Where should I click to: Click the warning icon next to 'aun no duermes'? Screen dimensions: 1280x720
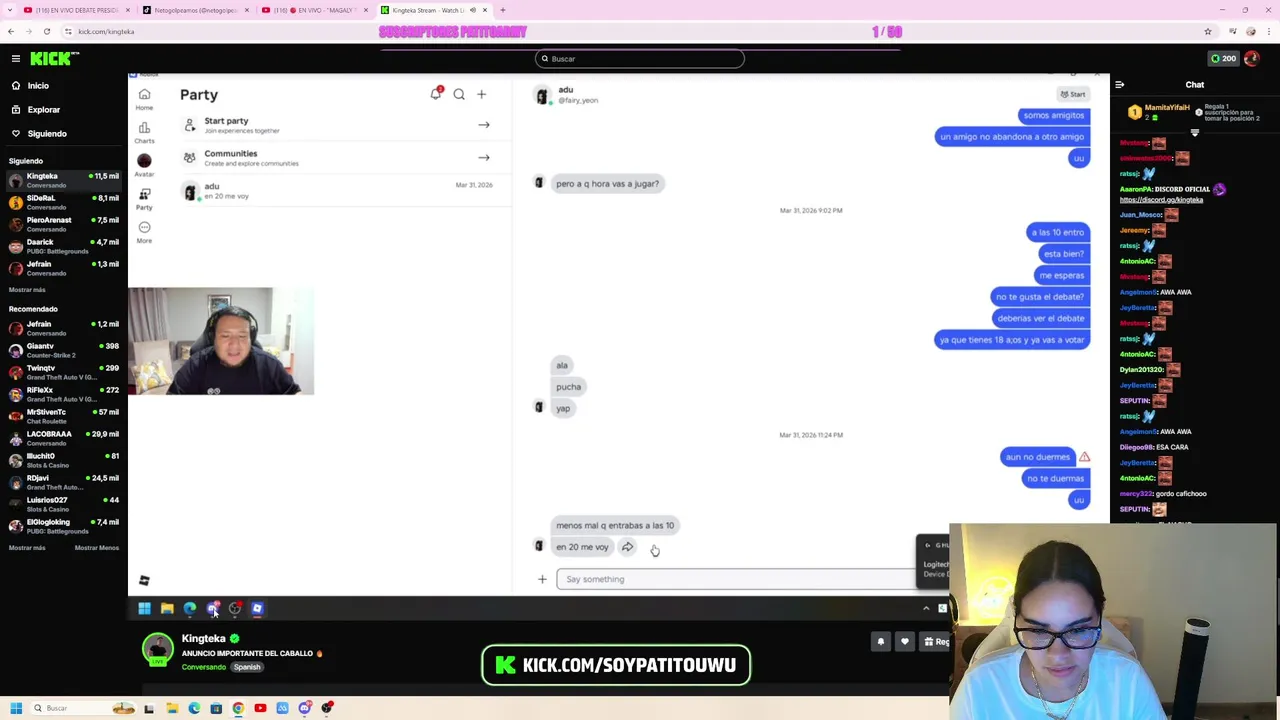(1084, 457)
